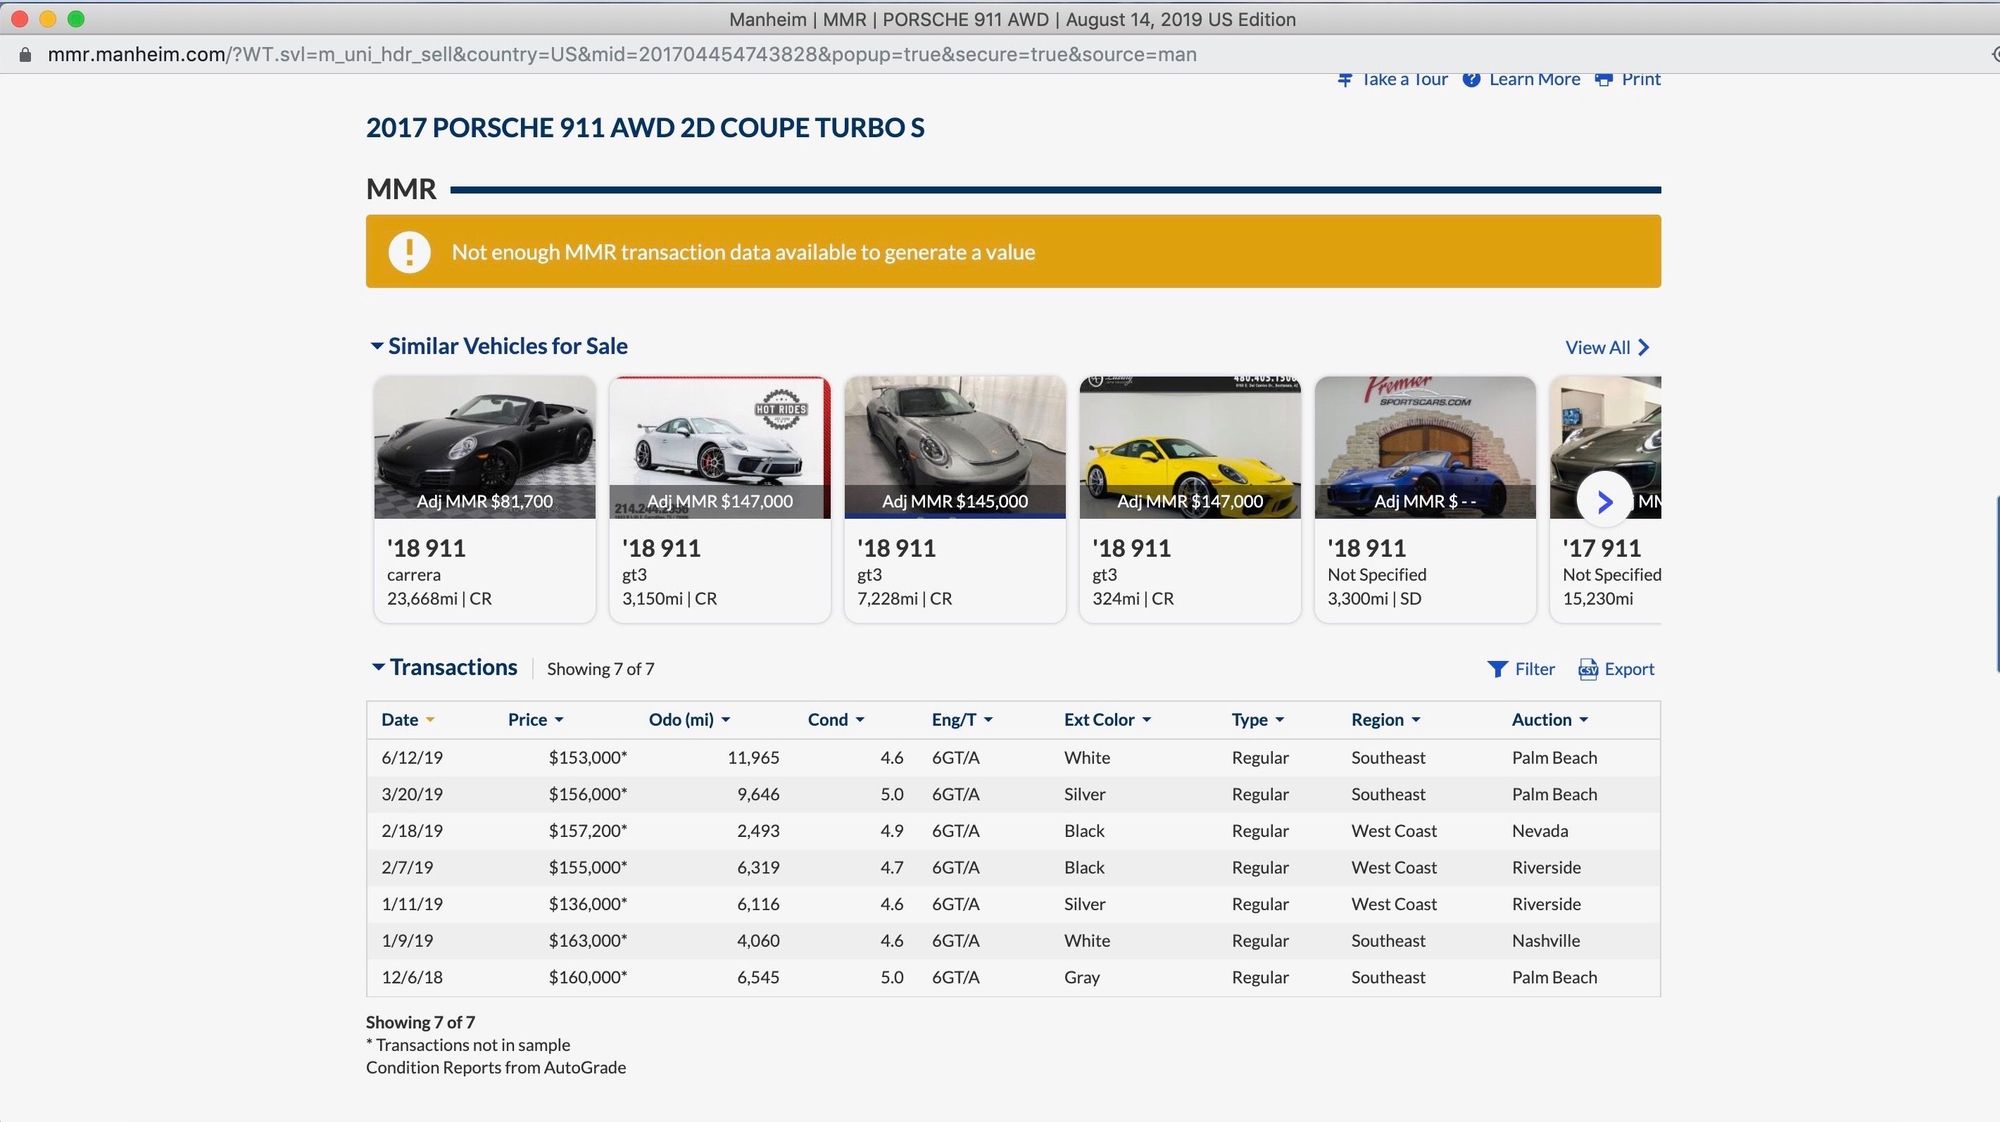
Task: Click the Take a Tour signpost icon
Action: click(x=1345, y=80)
